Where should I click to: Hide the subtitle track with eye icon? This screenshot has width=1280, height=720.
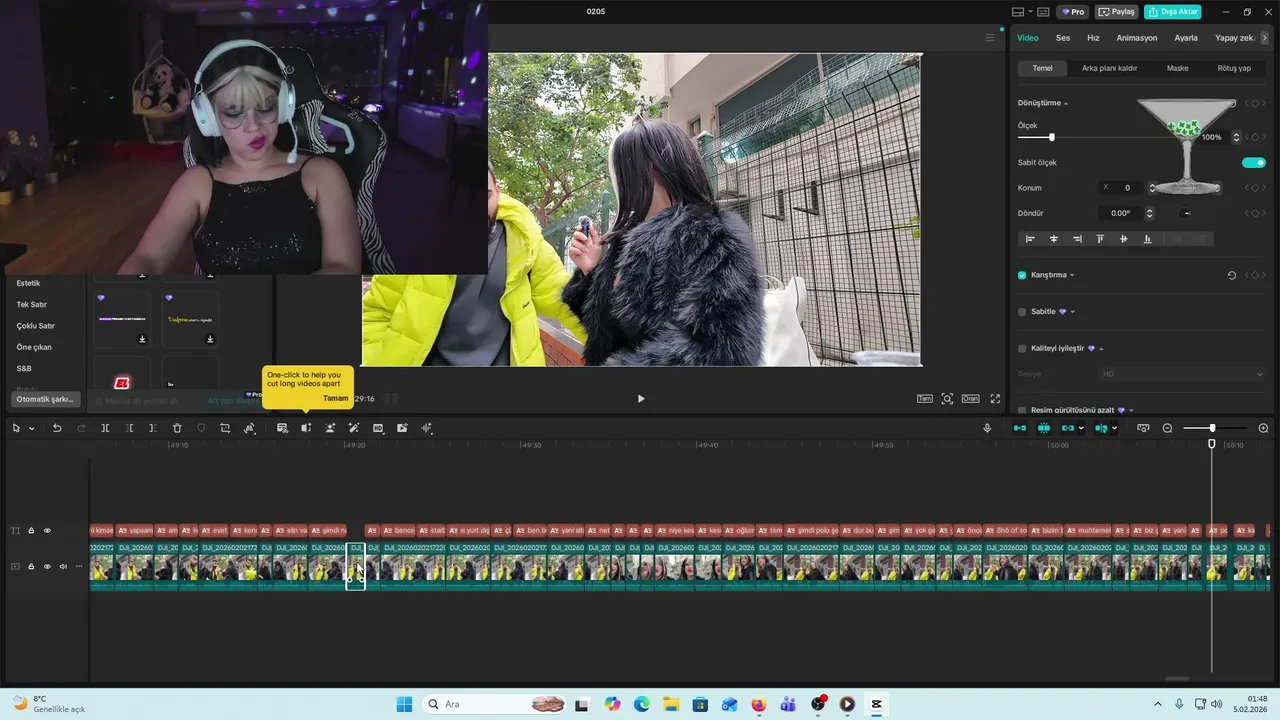[47, 531]
